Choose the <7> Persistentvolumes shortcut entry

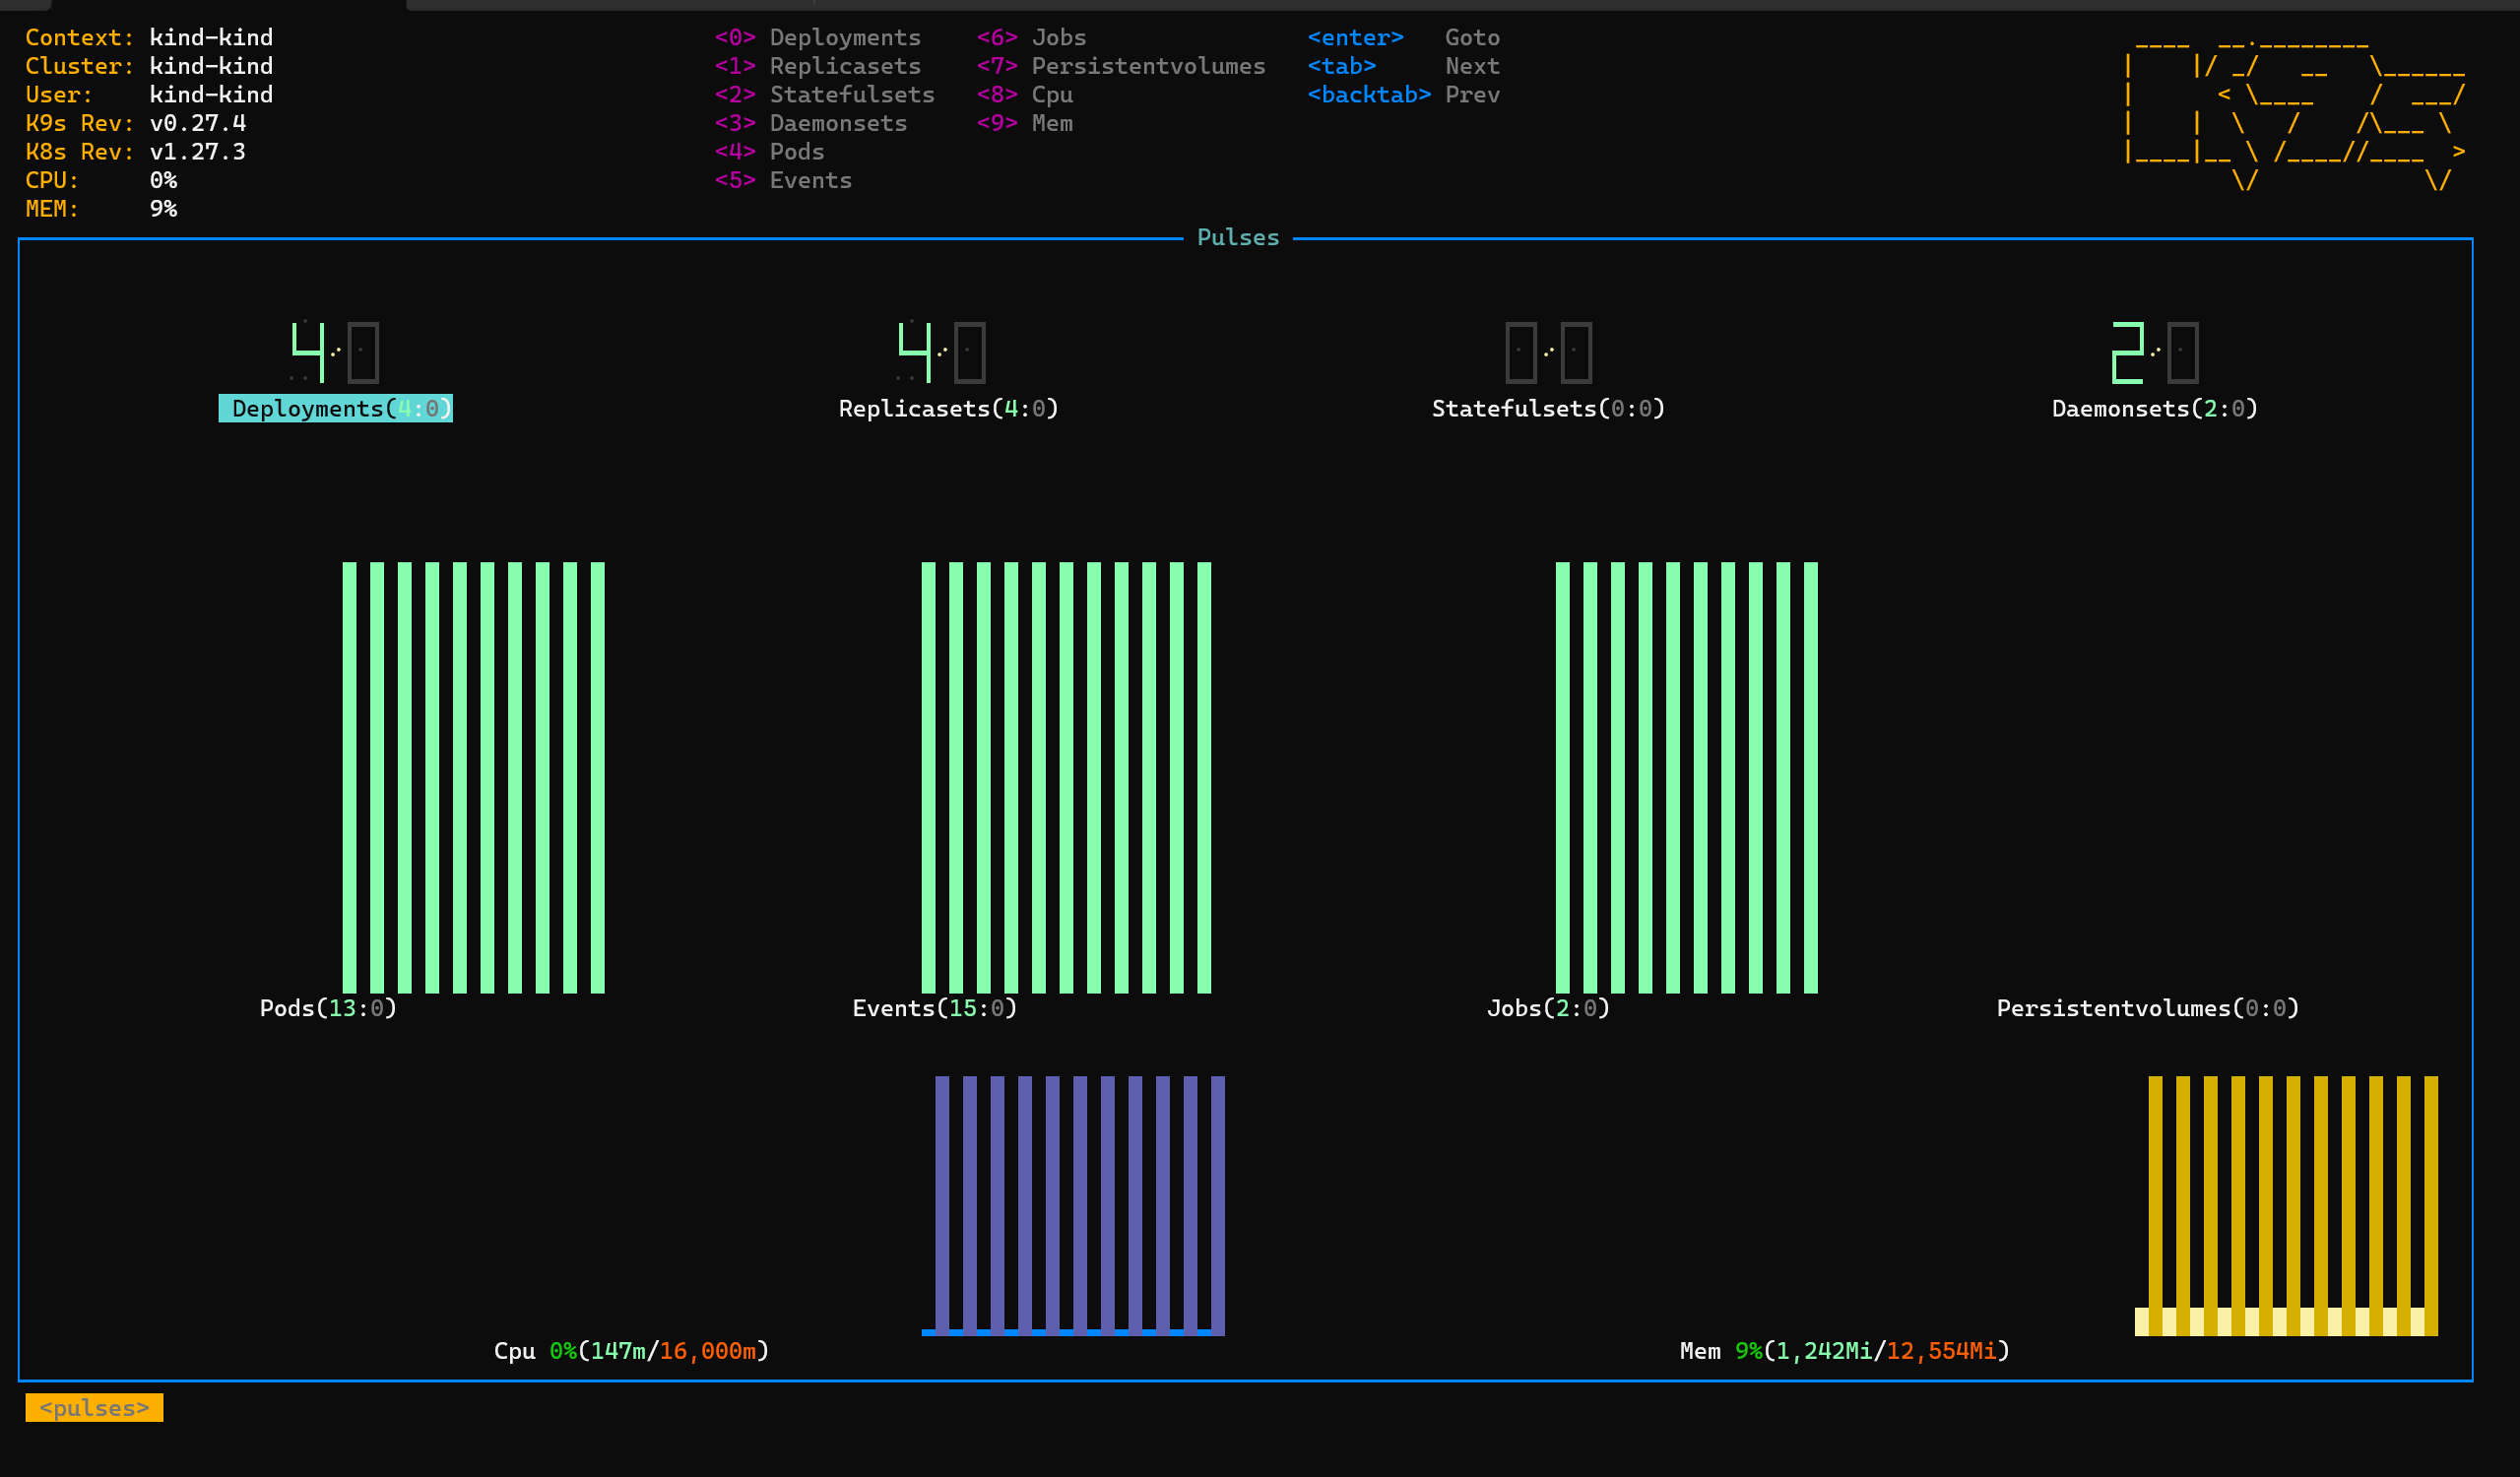[x=1121, y=66]
